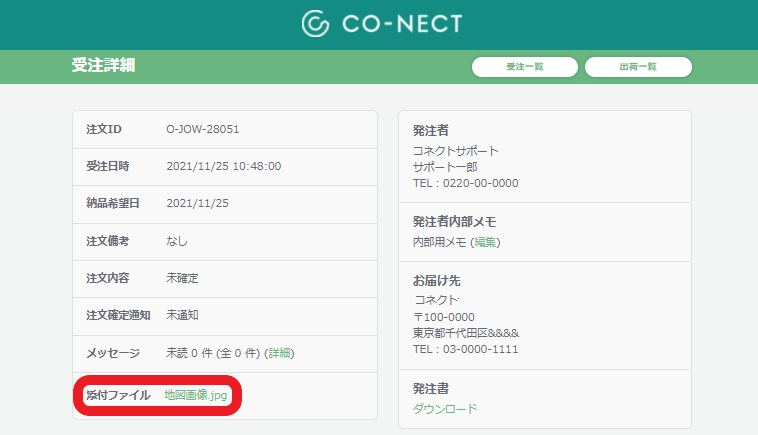The width and height of the screenshot is (758, 435).
Task: Click the 発注者内部メモ heading
Action: 454,221
